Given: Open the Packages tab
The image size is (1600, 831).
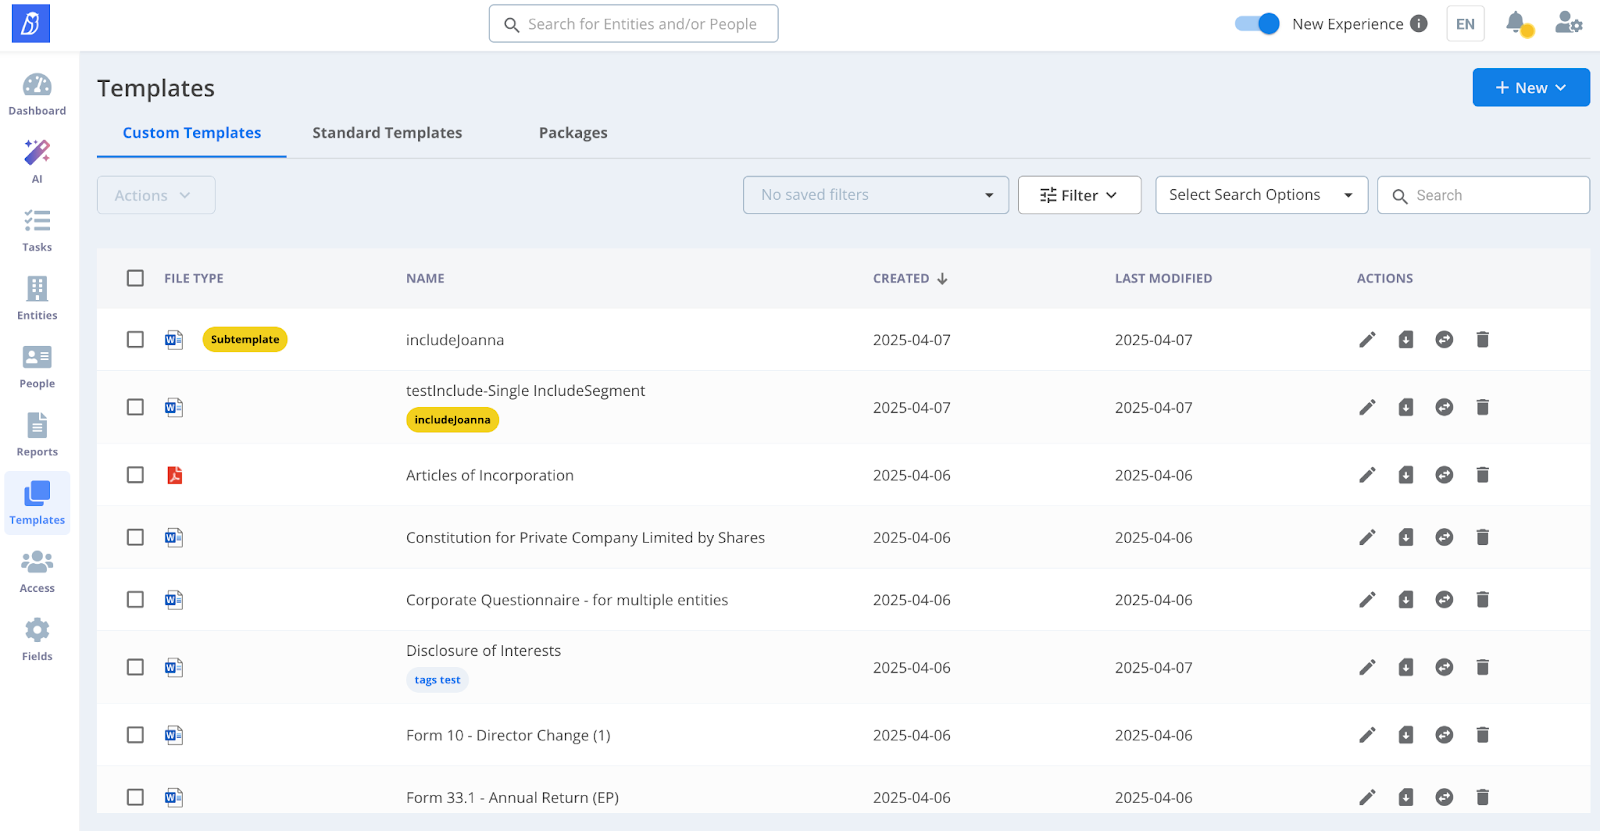Looking at the screenshot, I should tap(573, 133).
